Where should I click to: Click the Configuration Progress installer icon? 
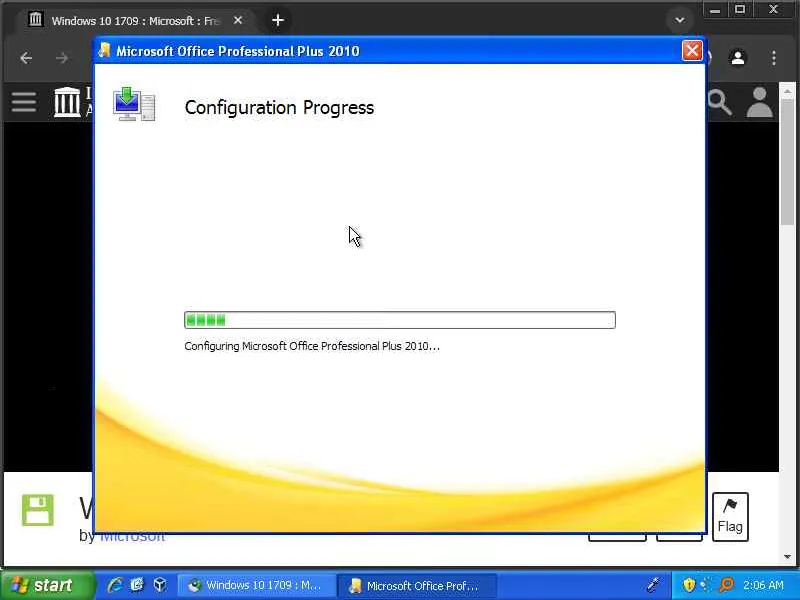(134, 104)
